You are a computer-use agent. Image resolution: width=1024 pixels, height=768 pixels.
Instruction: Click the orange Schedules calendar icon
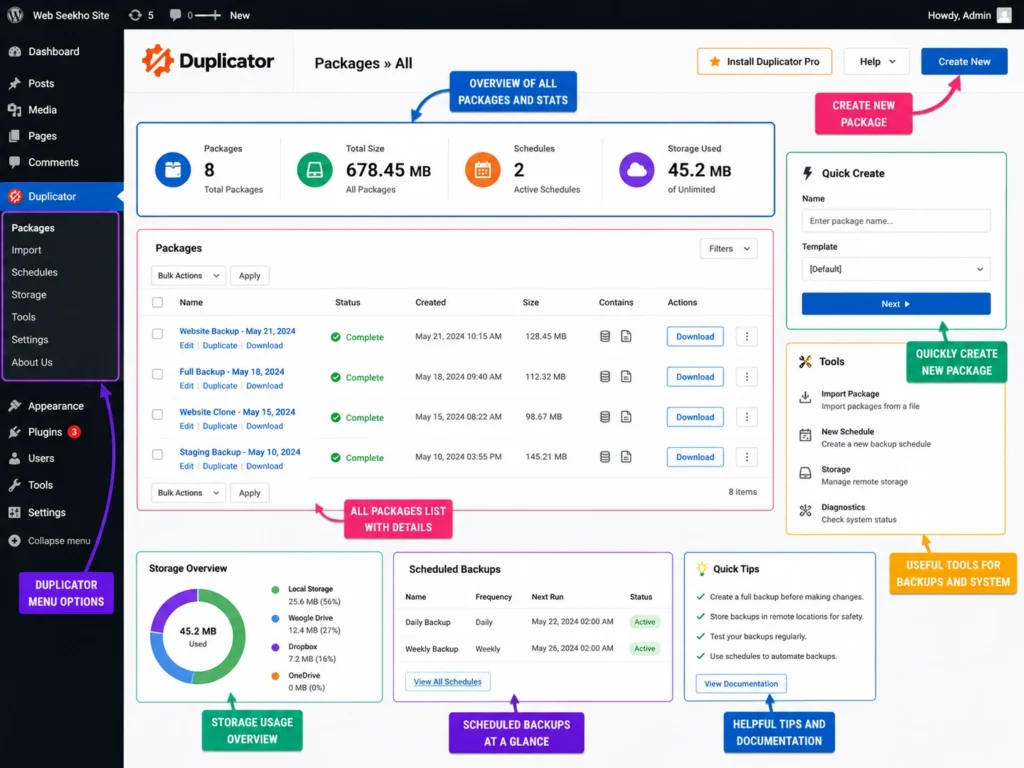coord(483,170)
